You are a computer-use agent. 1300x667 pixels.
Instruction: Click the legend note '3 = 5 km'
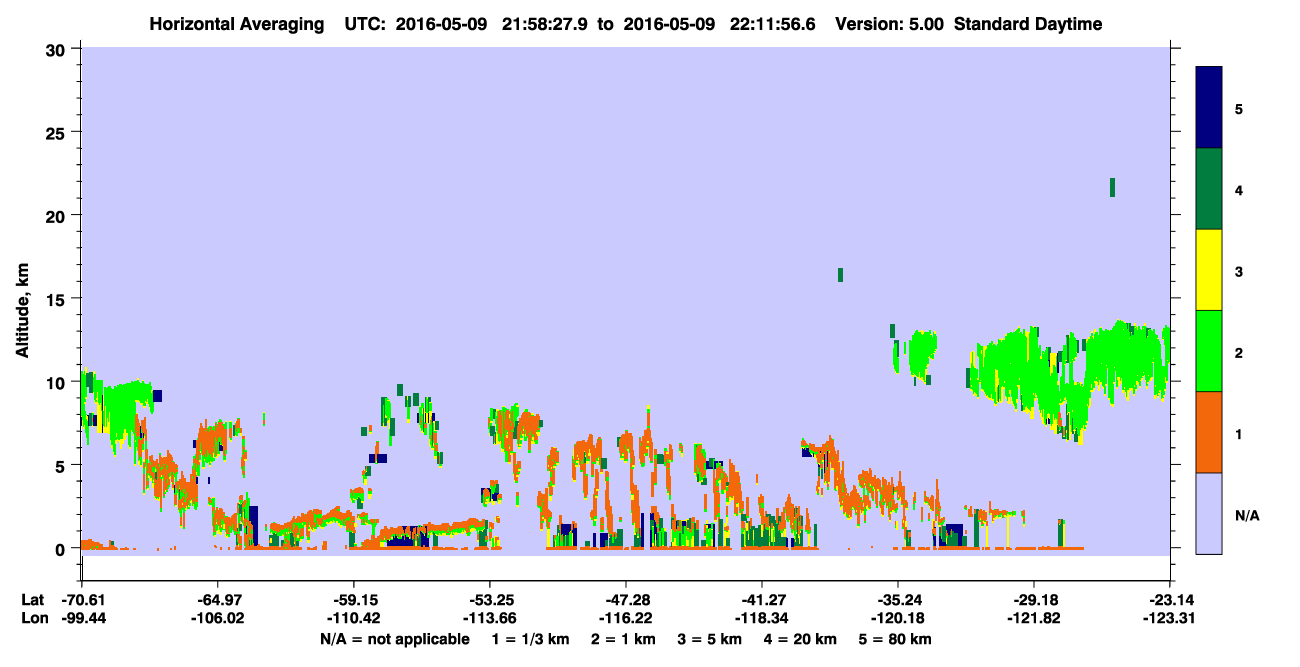coord(710,639)
